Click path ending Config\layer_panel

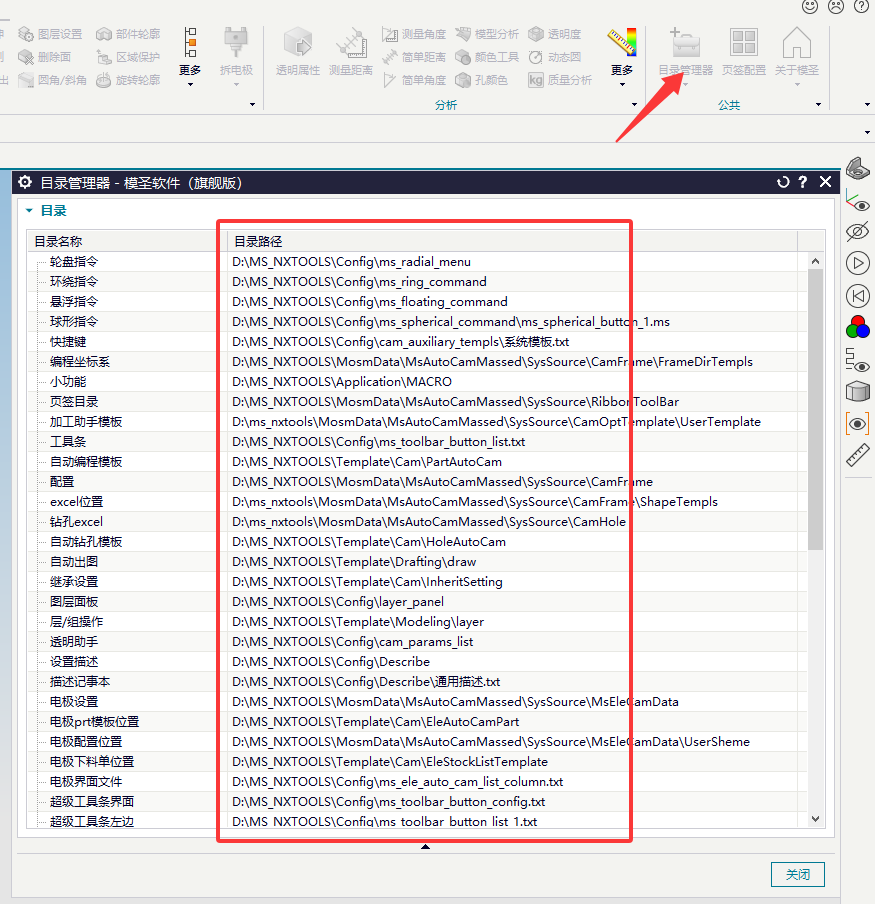(x=338, y=602)
